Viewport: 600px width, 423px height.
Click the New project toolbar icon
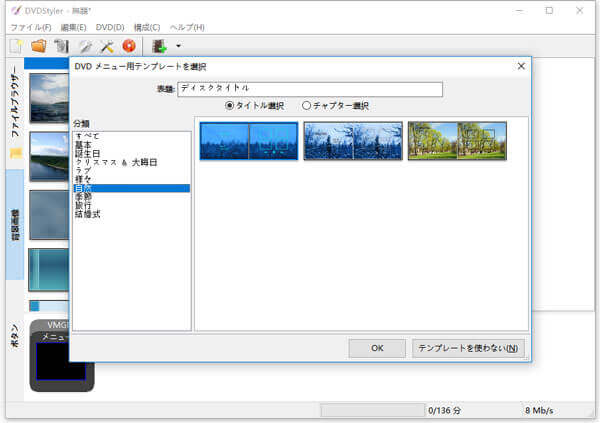(16, 46)
